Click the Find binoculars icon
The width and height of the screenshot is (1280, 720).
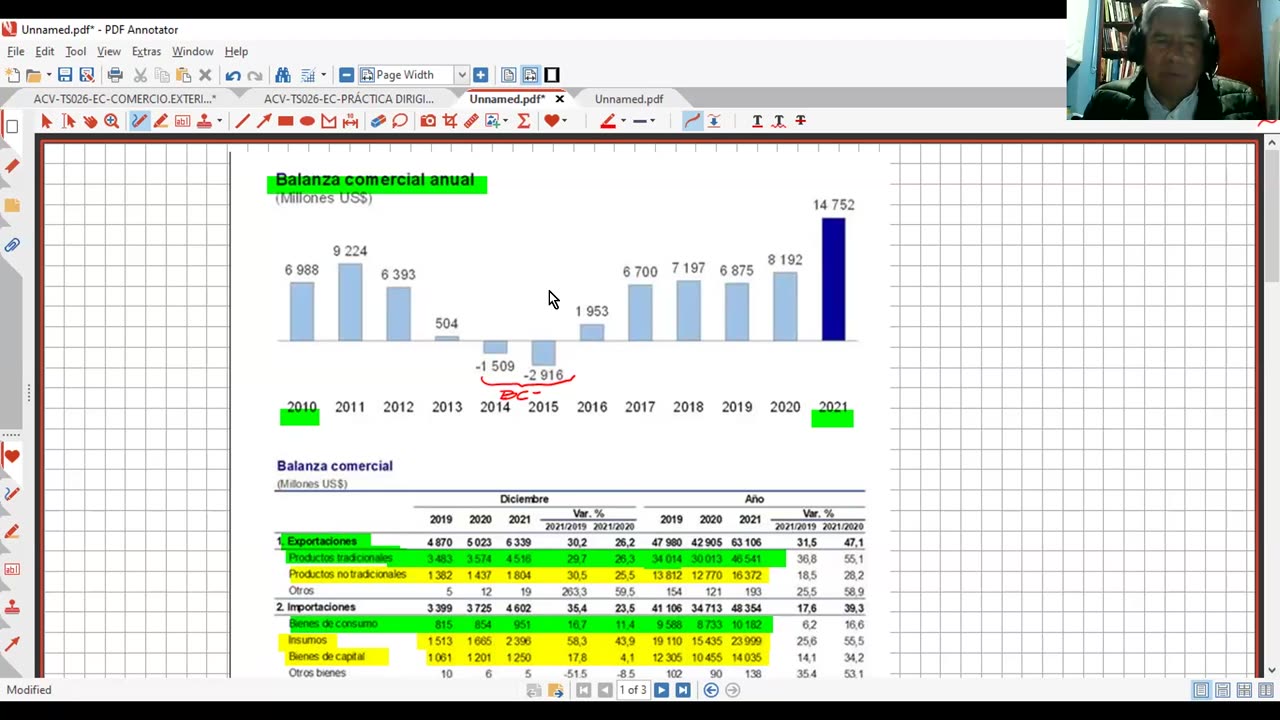(283, 75)
